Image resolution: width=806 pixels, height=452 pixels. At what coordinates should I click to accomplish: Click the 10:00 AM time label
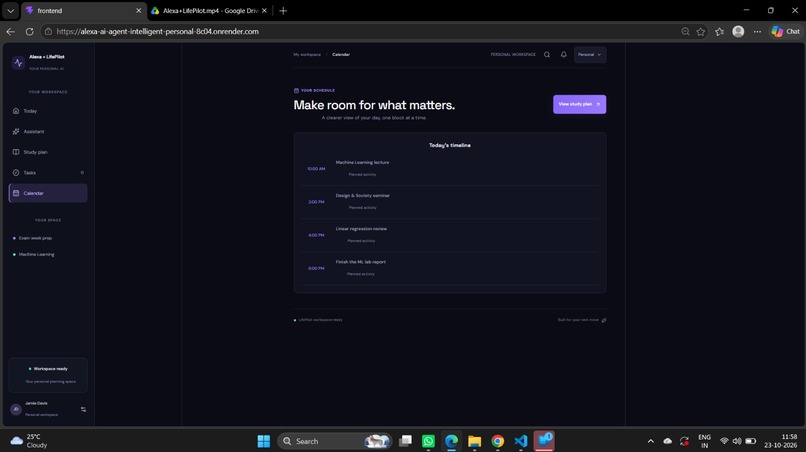point(316,169)
